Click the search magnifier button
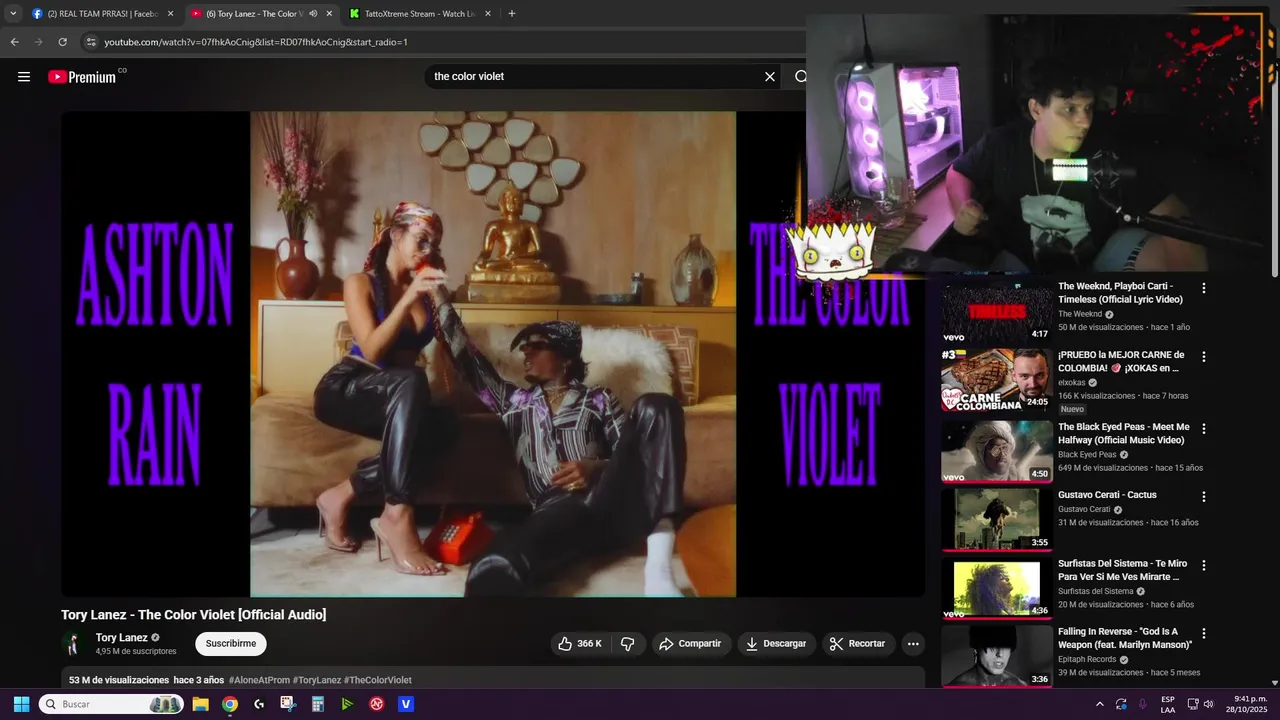This screenshot has height=720, width=1280. pos(801,77)
